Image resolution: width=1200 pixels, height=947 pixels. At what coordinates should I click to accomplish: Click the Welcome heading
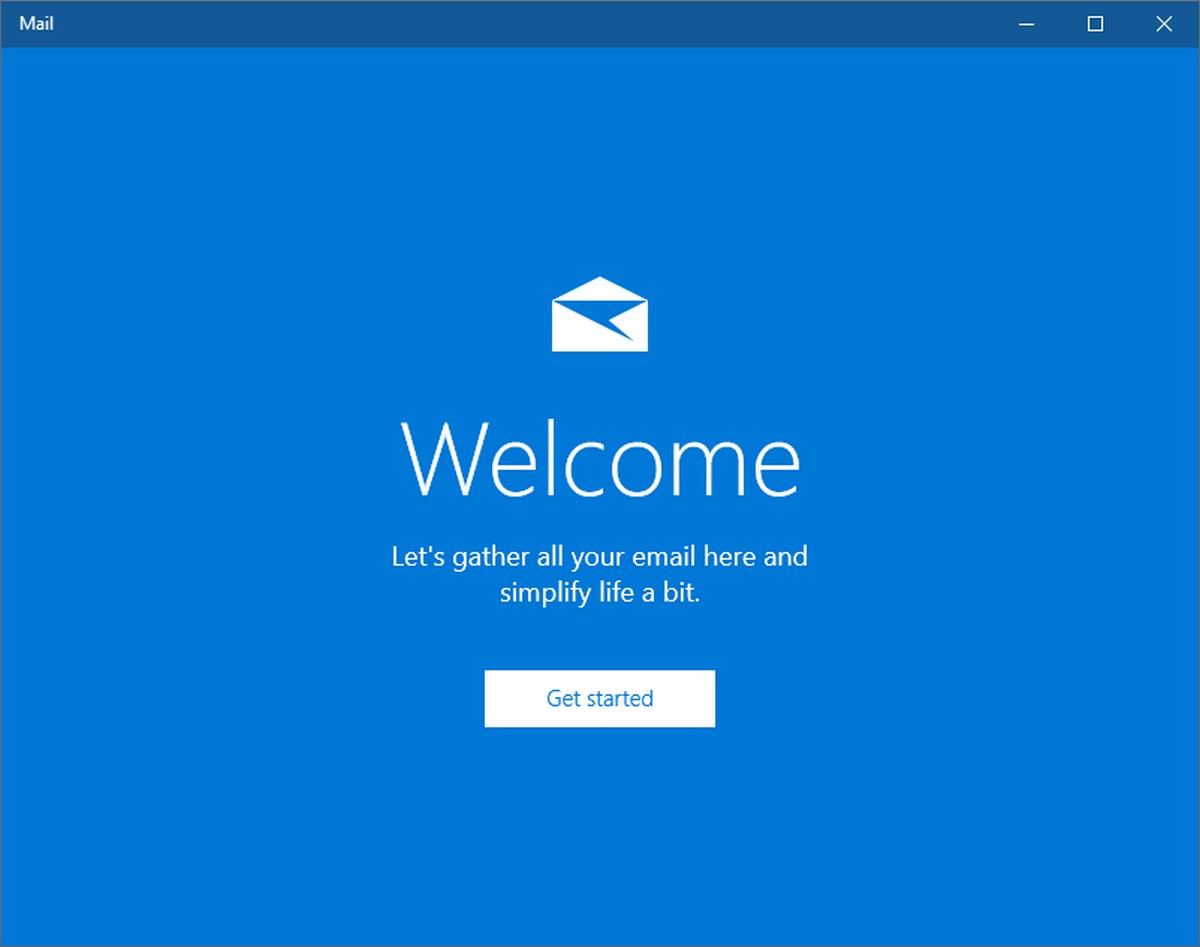coord(600,459)
